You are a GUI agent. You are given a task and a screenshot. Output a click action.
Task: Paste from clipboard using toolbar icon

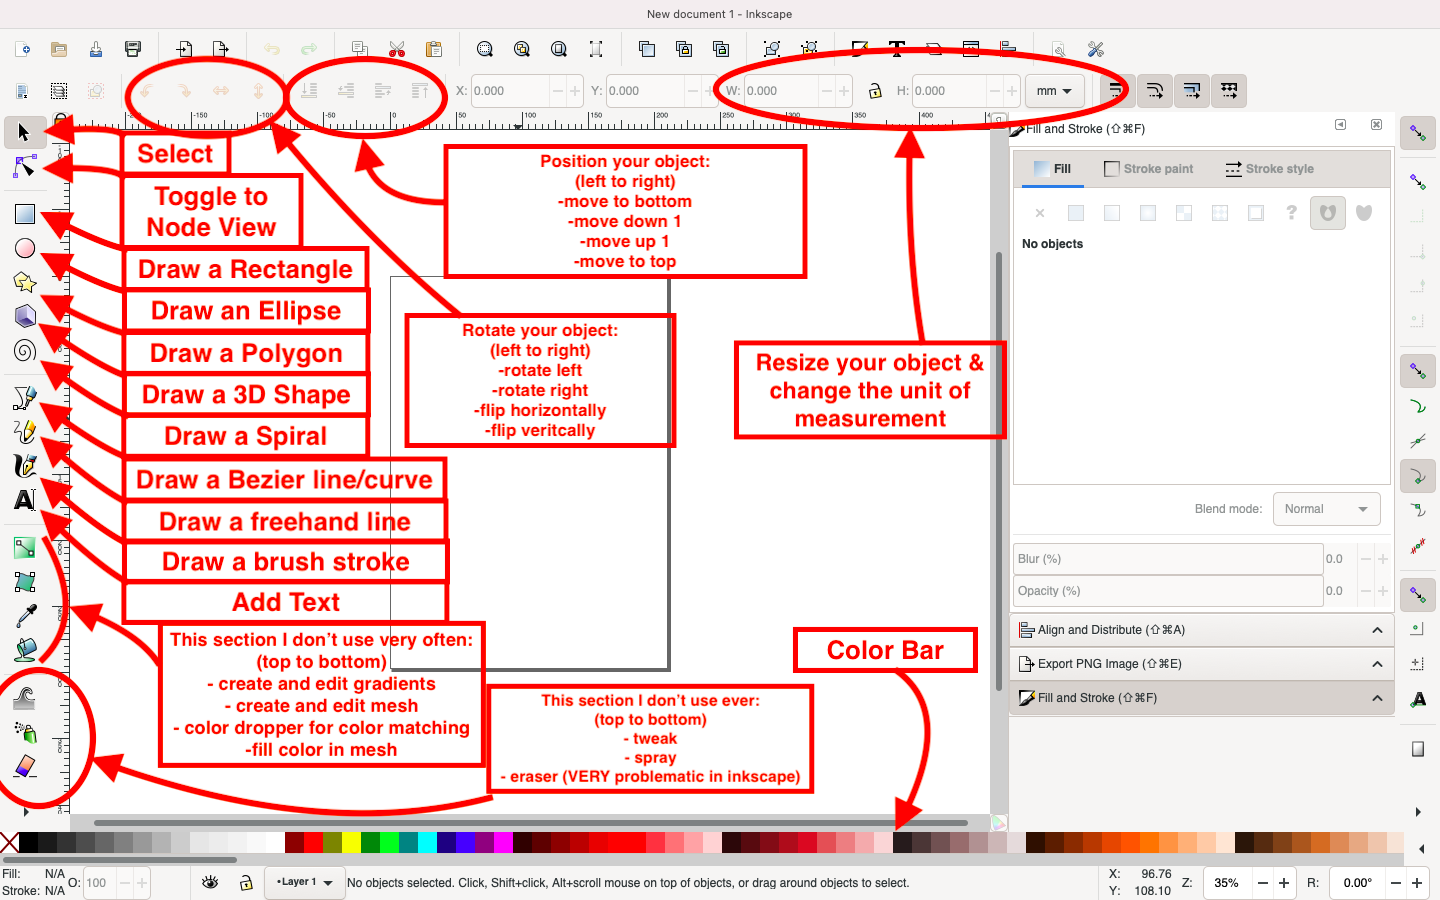tap(434, 49)
